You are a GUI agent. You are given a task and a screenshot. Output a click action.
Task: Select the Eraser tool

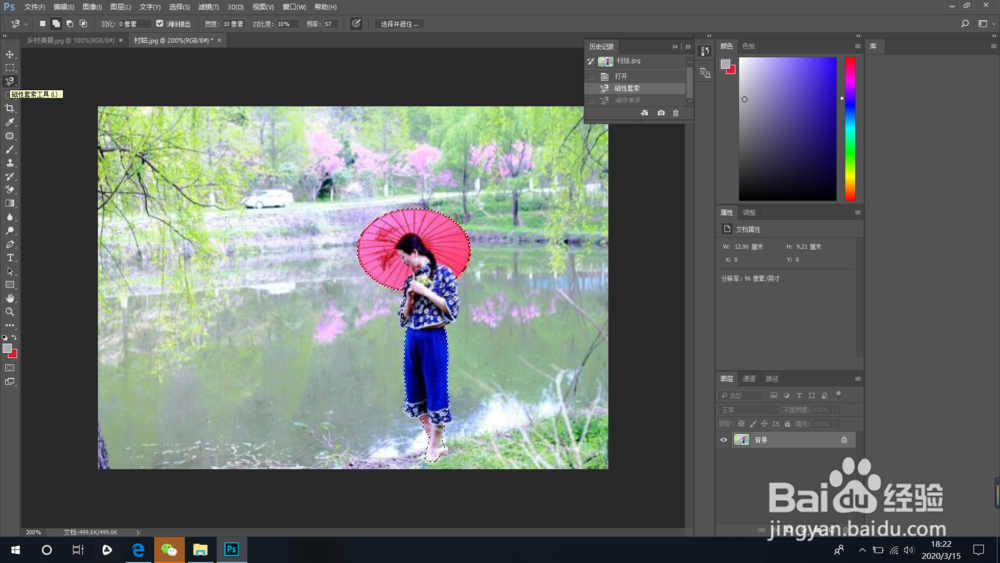(x=10, y=190)
